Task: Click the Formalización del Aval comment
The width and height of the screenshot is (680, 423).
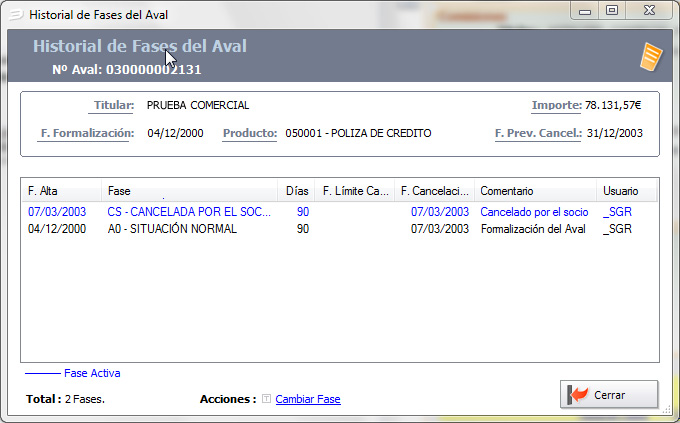Action: click(533, 229)
